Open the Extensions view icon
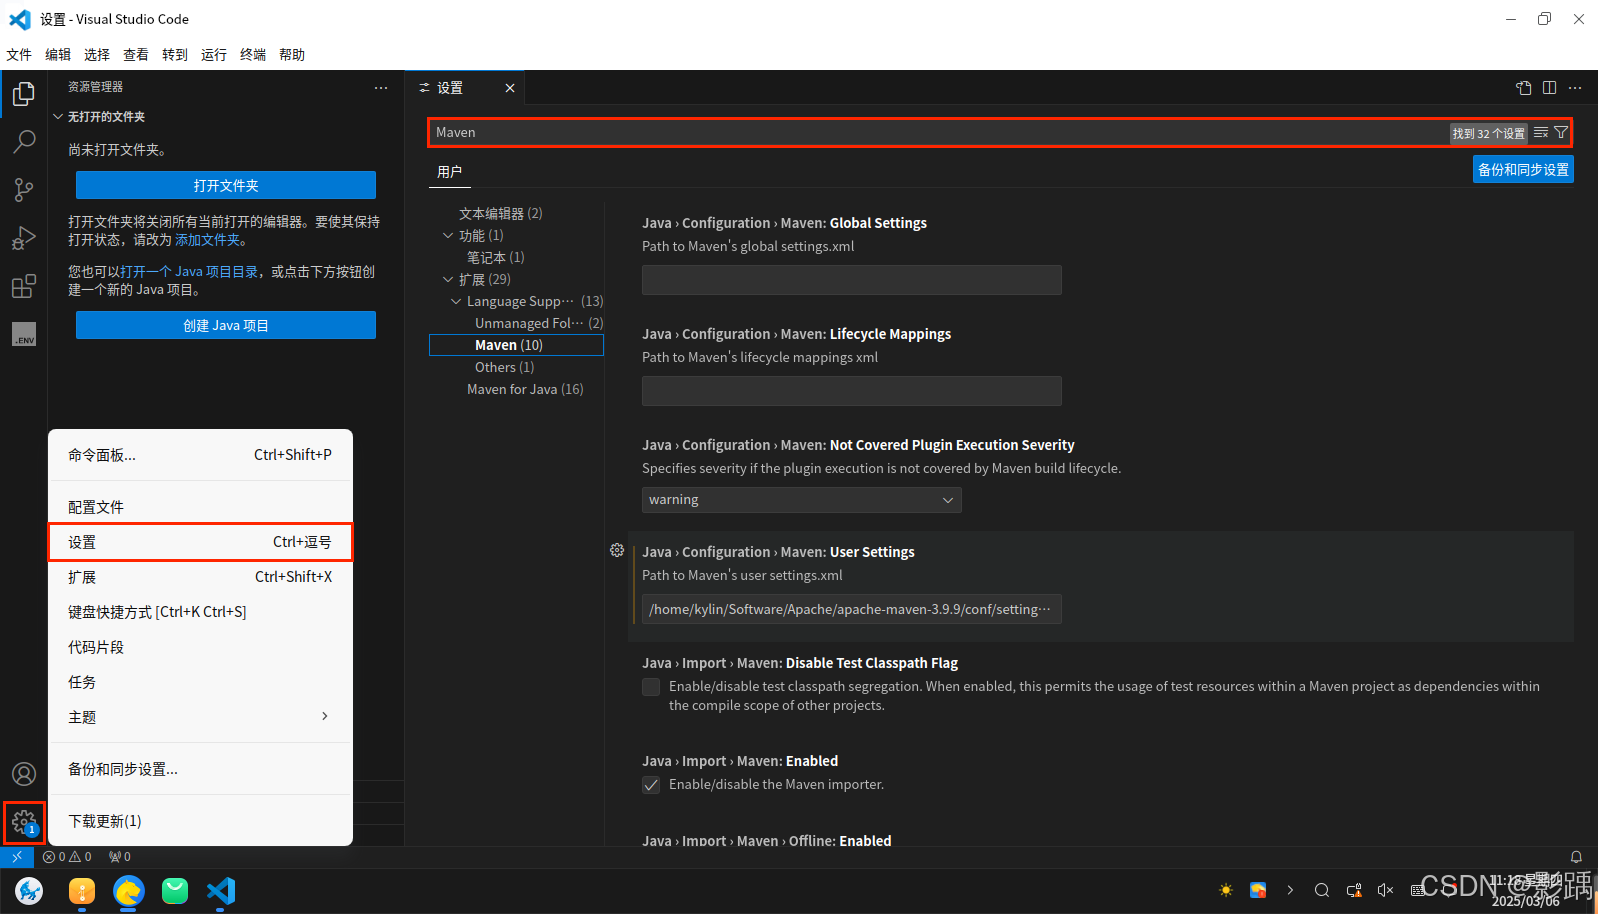1598x914 pixels. [x=24, y=286]
